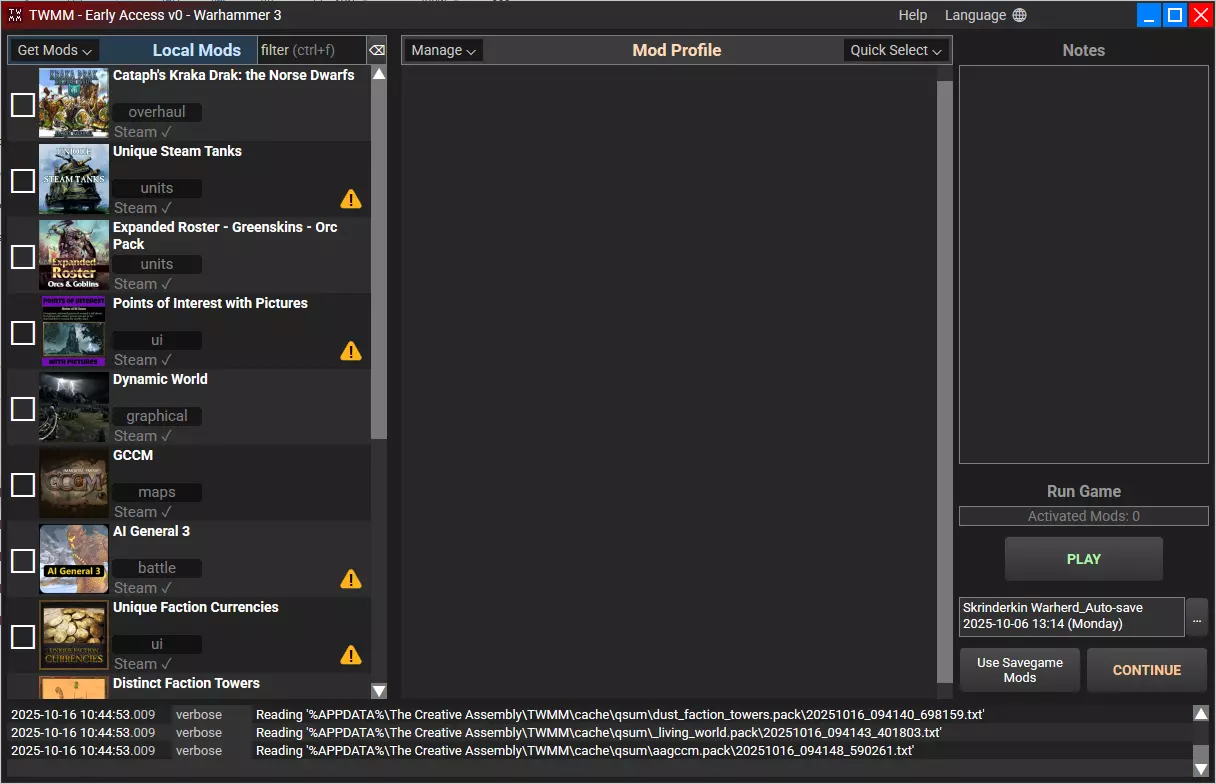
Task: Open the Get Mods dropdown
Action: [55, 50]
